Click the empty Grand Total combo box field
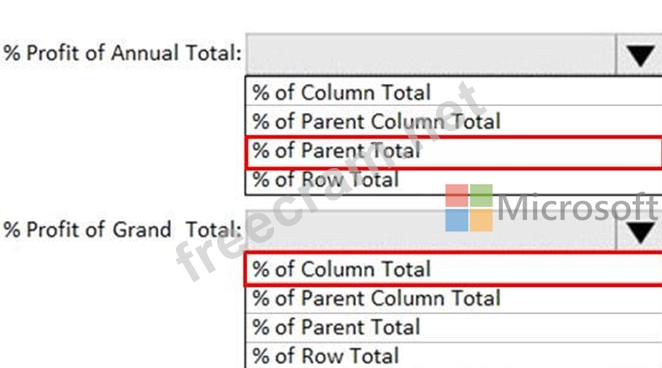 click(x=431, y=231)
